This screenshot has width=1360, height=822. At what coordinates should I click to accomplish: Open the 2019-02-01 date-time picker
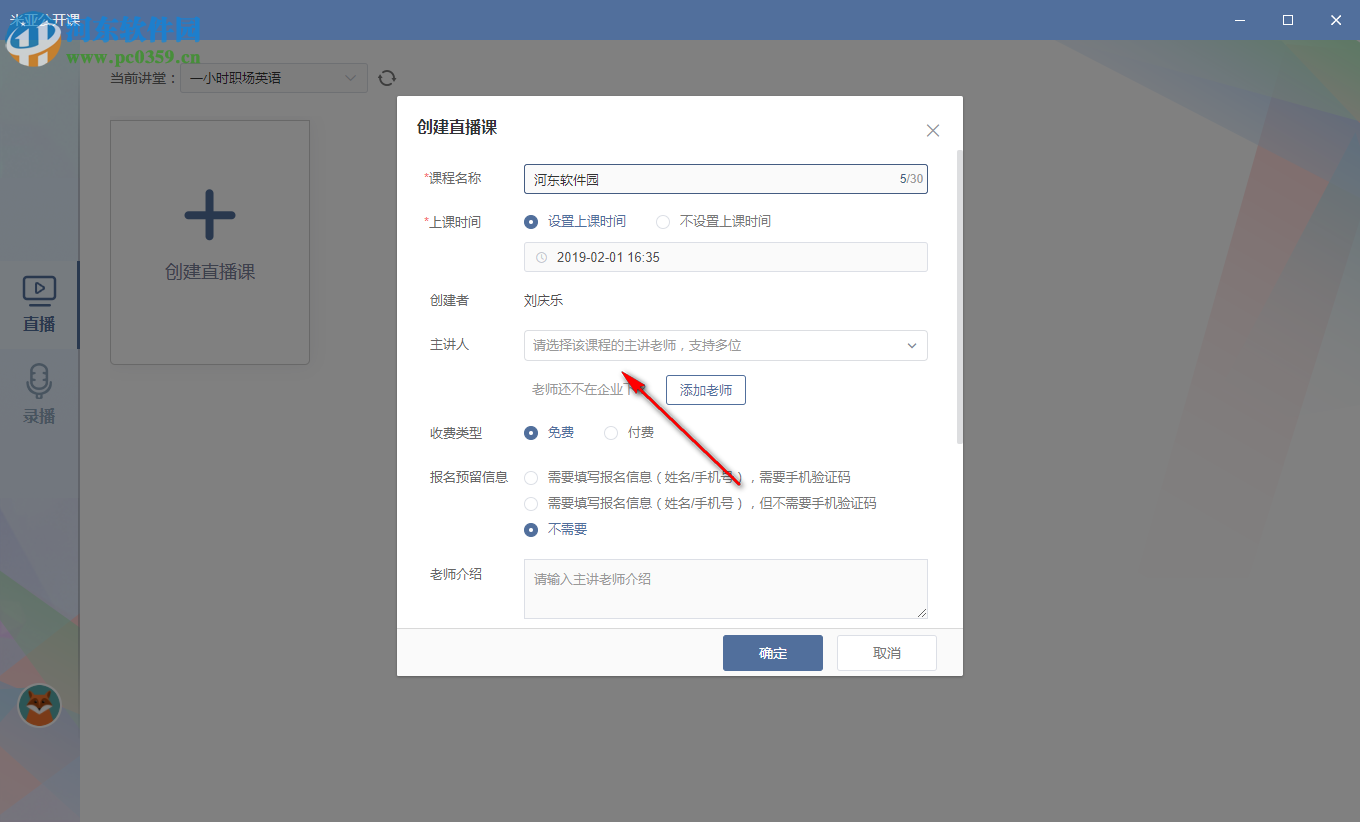coord(725,257)
